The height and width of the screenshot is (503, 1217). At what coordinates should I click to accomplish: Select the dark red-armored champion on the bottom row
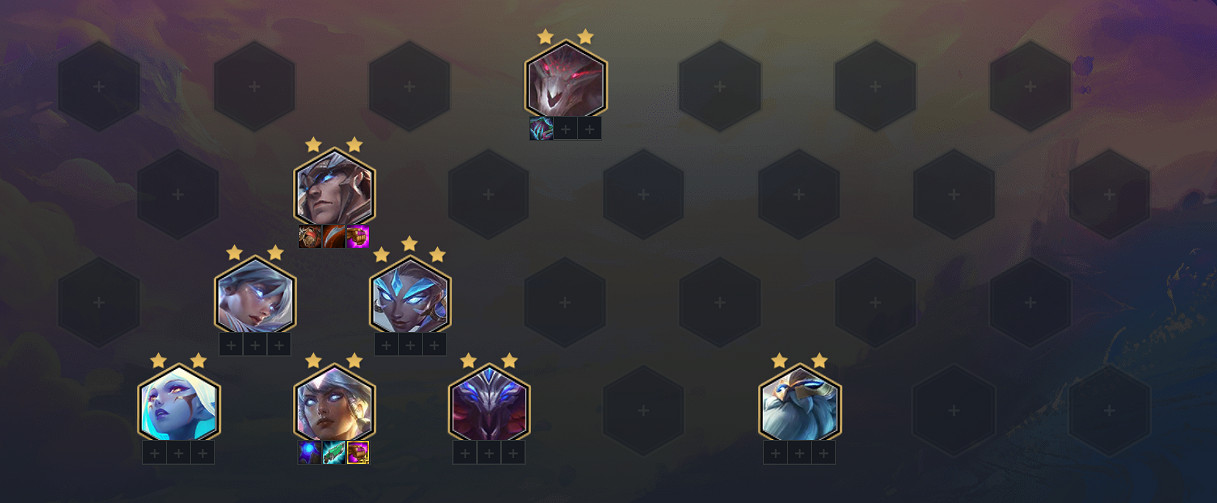[489, 404]
